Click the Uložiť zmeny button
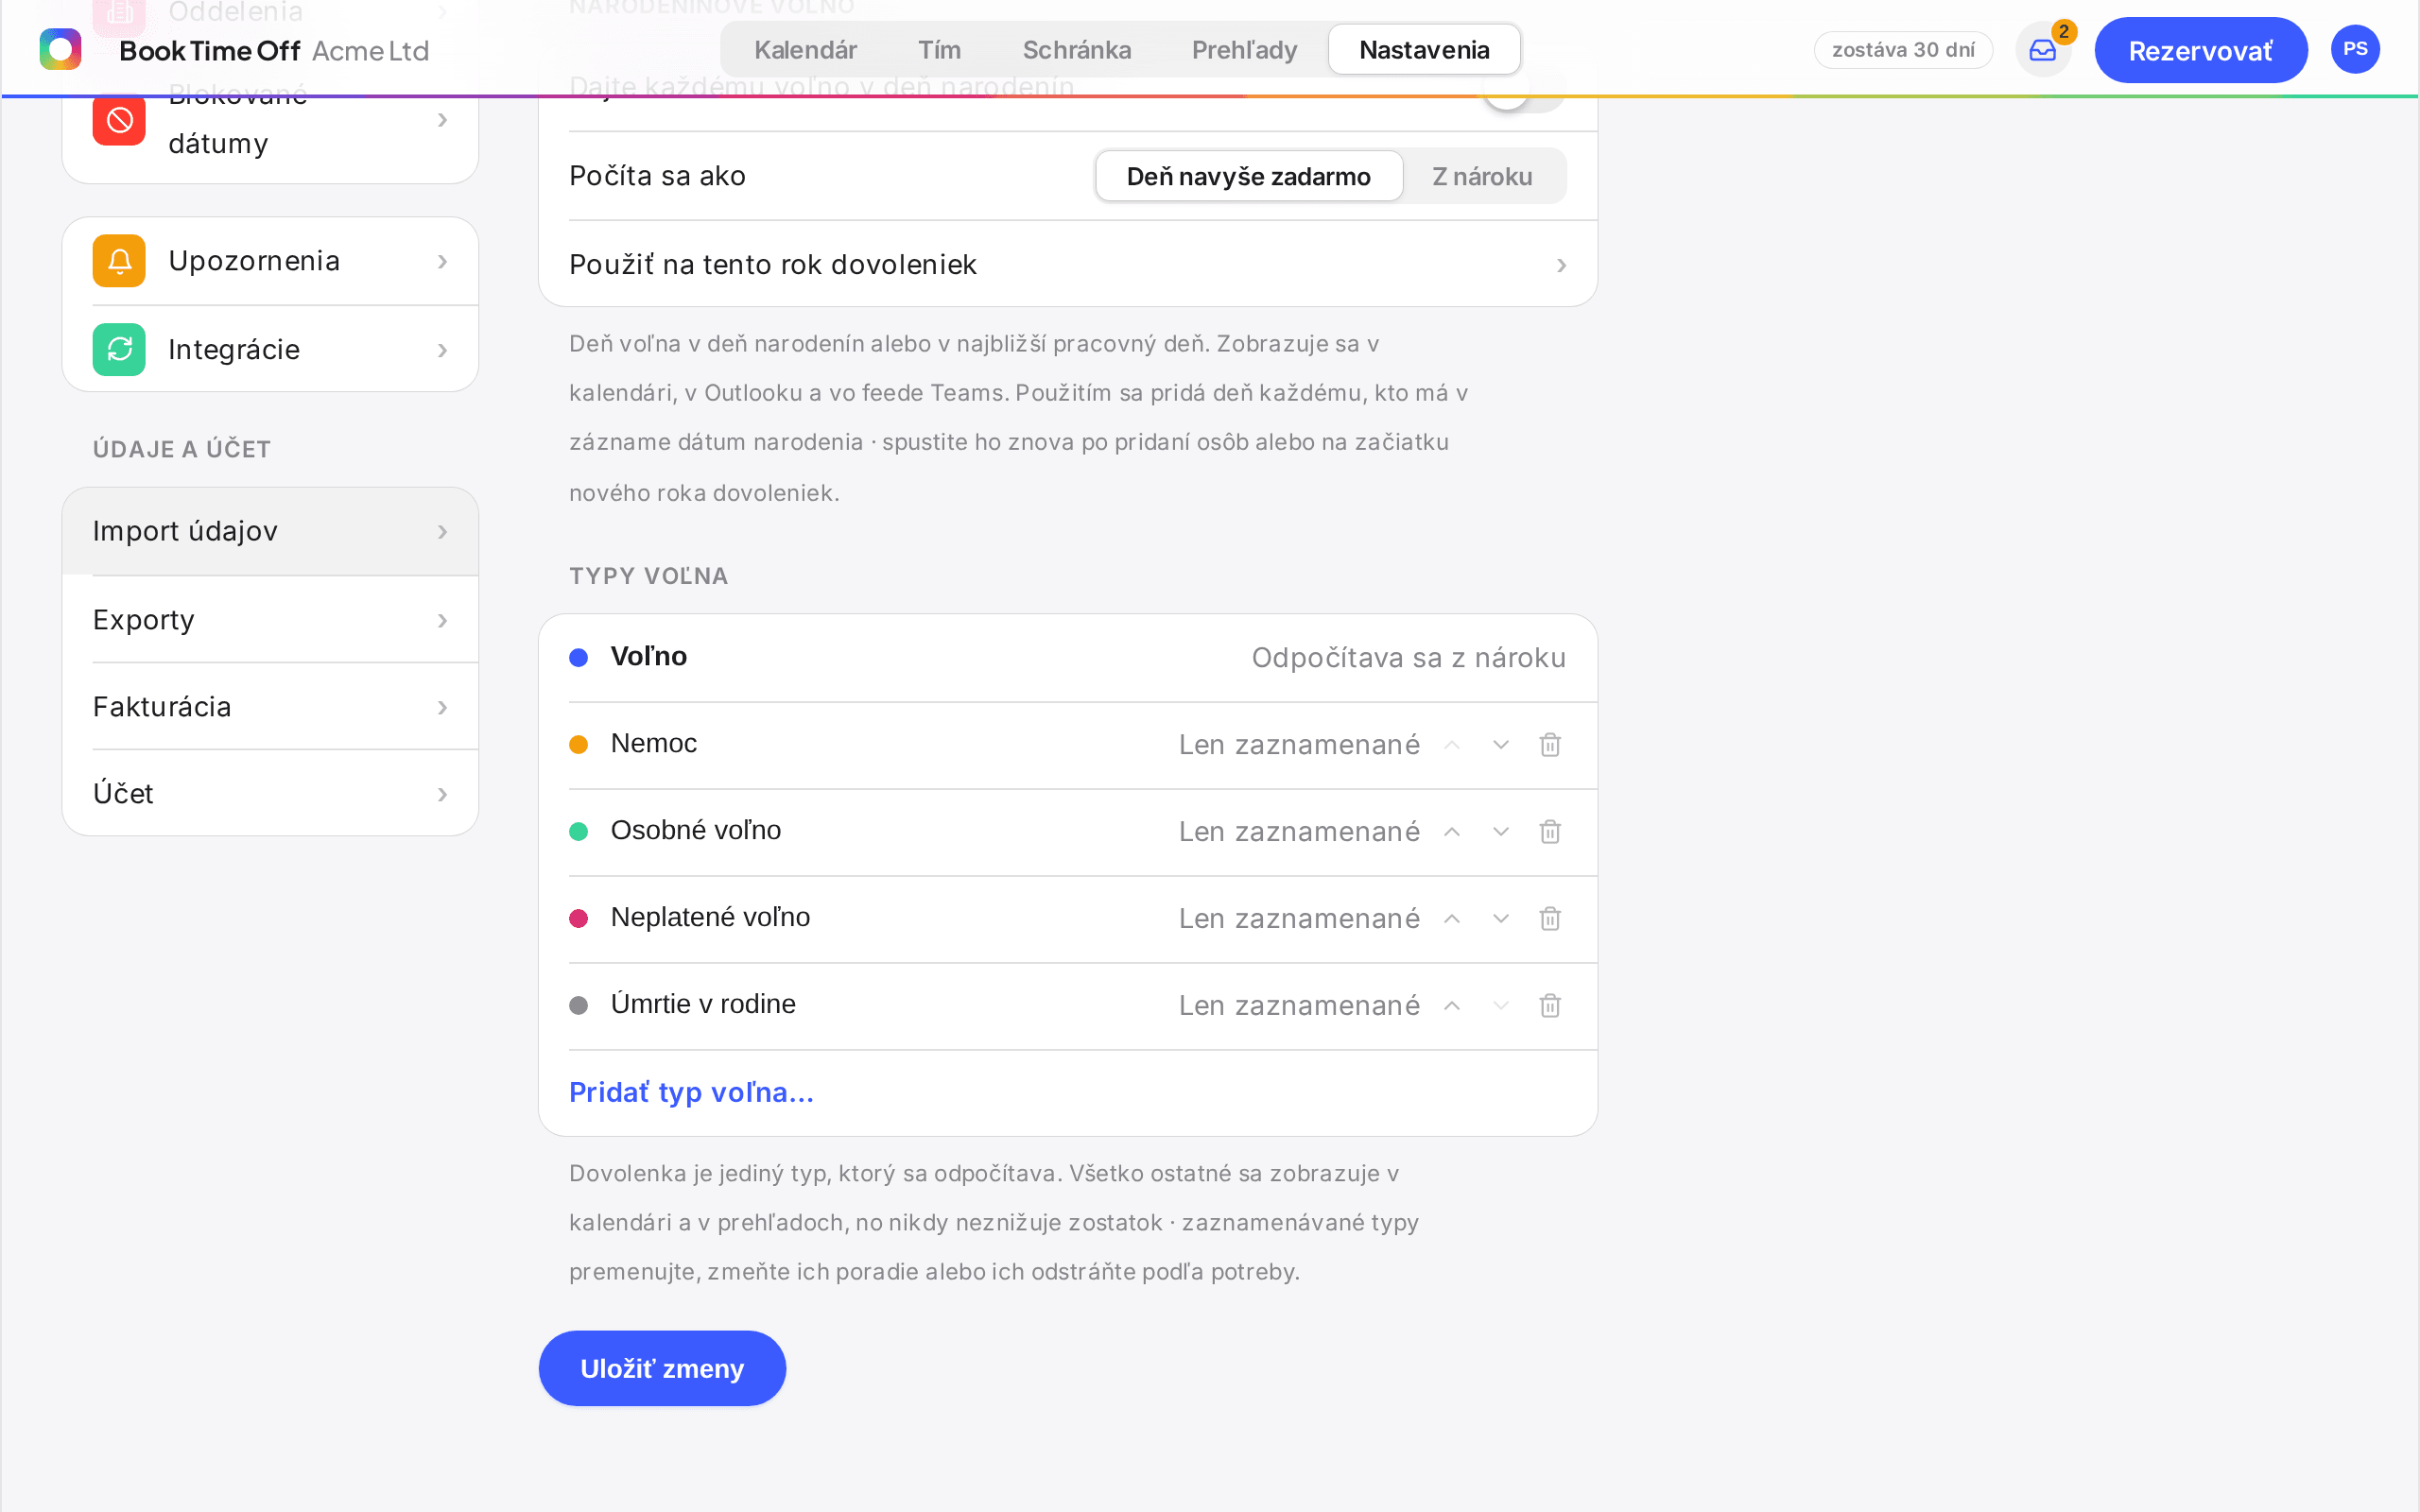The width and height of the screenshot is (2420, 1512). coord(662,1368)
